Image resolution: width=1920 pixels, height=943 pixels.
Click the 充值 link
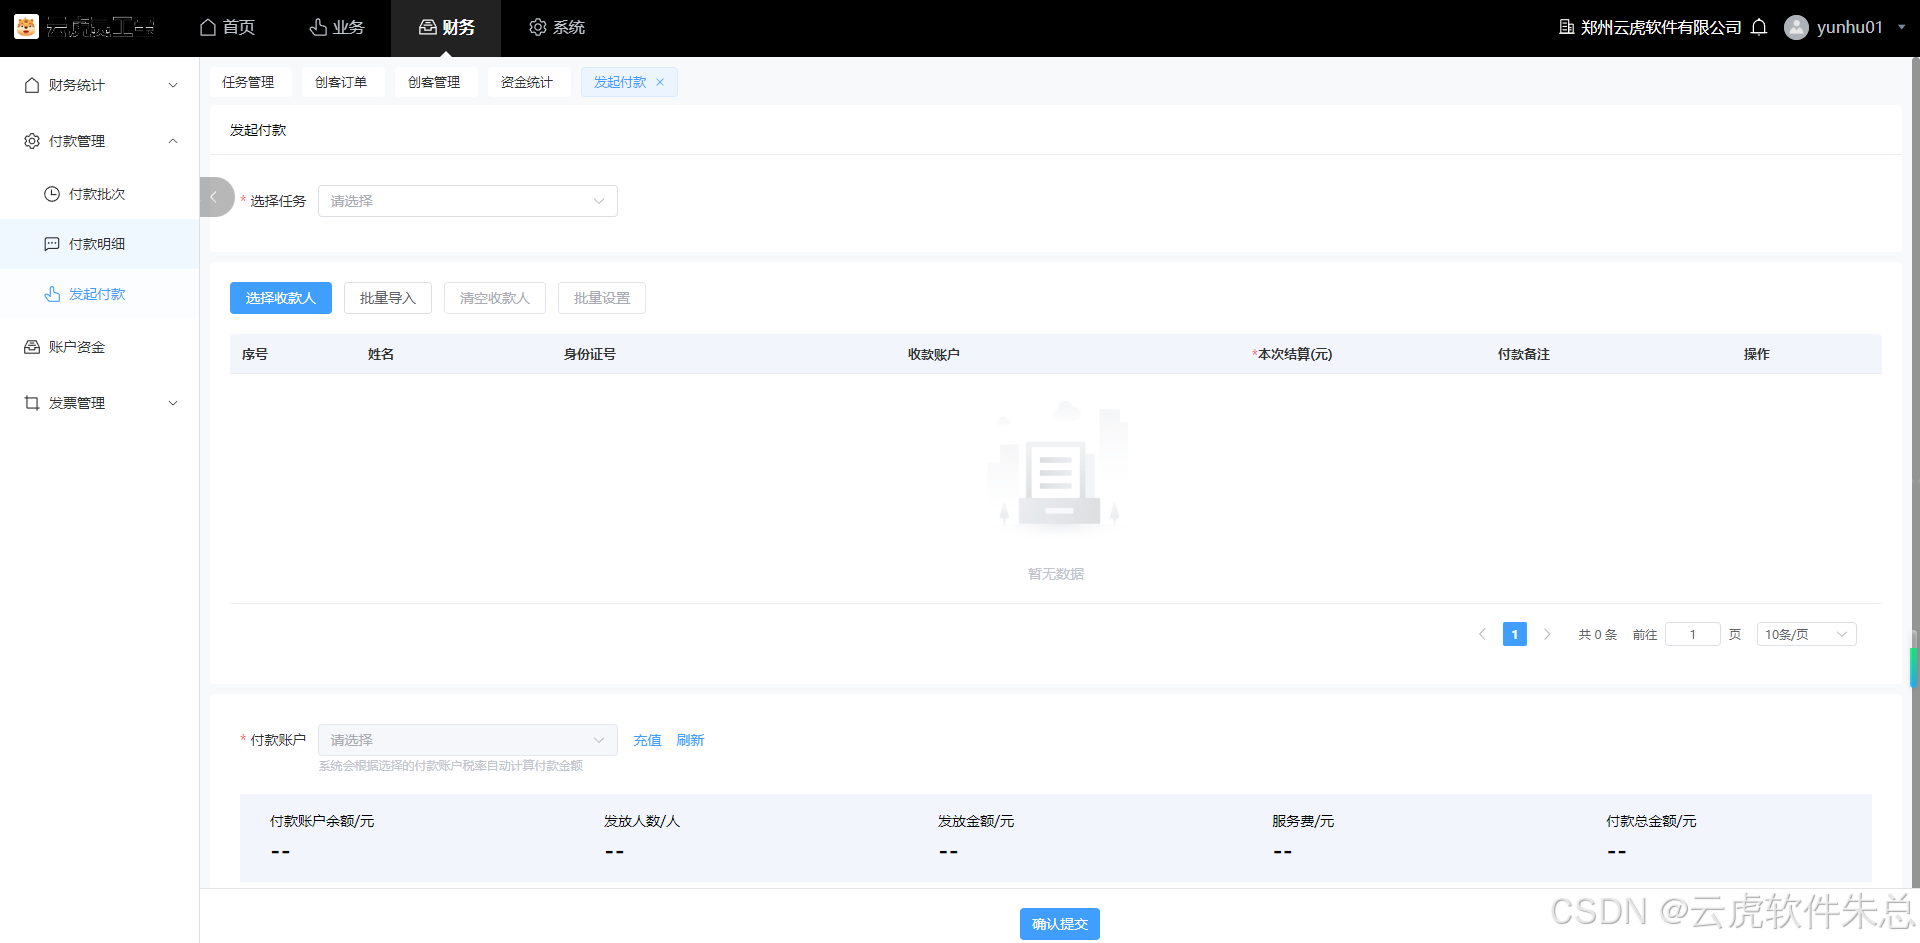[647, 740]
